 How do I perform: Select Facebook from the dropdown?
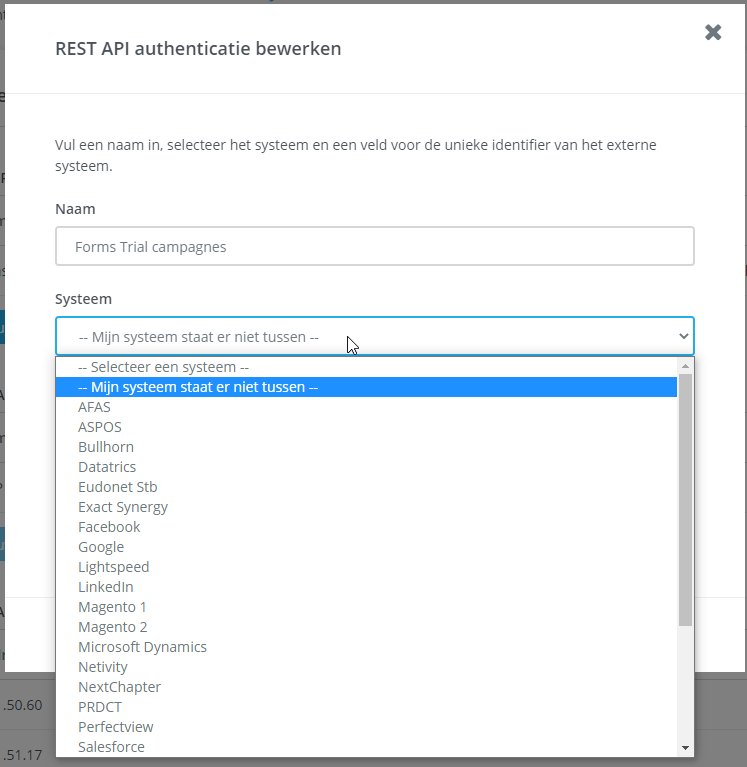(x=109, y=527)
